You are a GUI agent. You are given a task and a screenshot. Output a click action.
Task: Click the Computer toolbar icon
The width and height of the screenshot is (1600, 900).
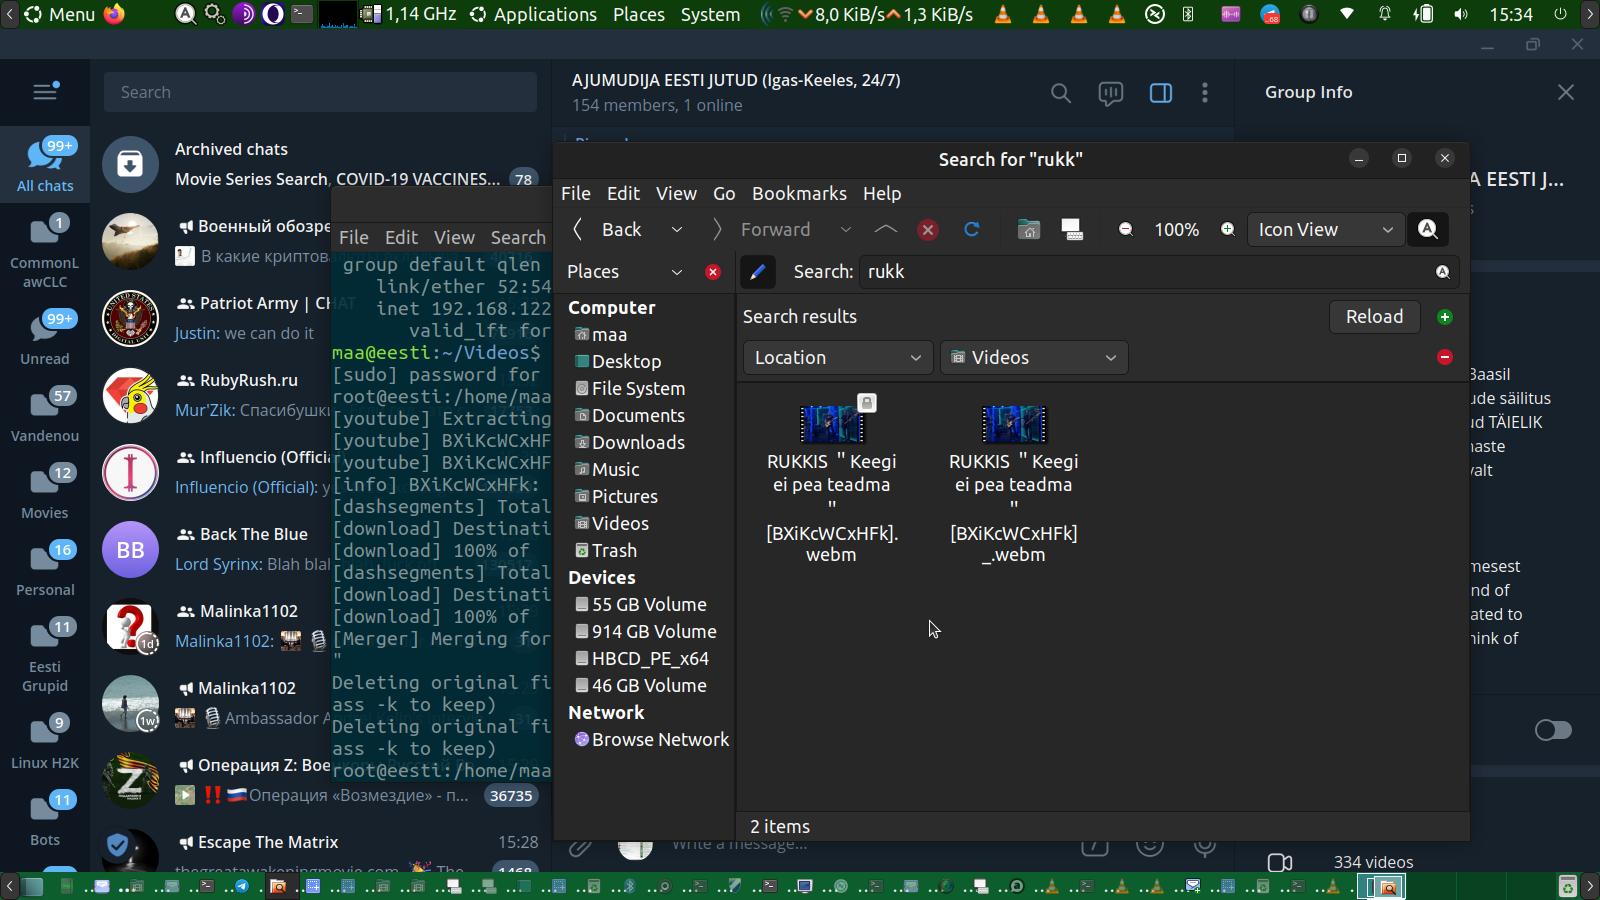(x=1072, y=230)
